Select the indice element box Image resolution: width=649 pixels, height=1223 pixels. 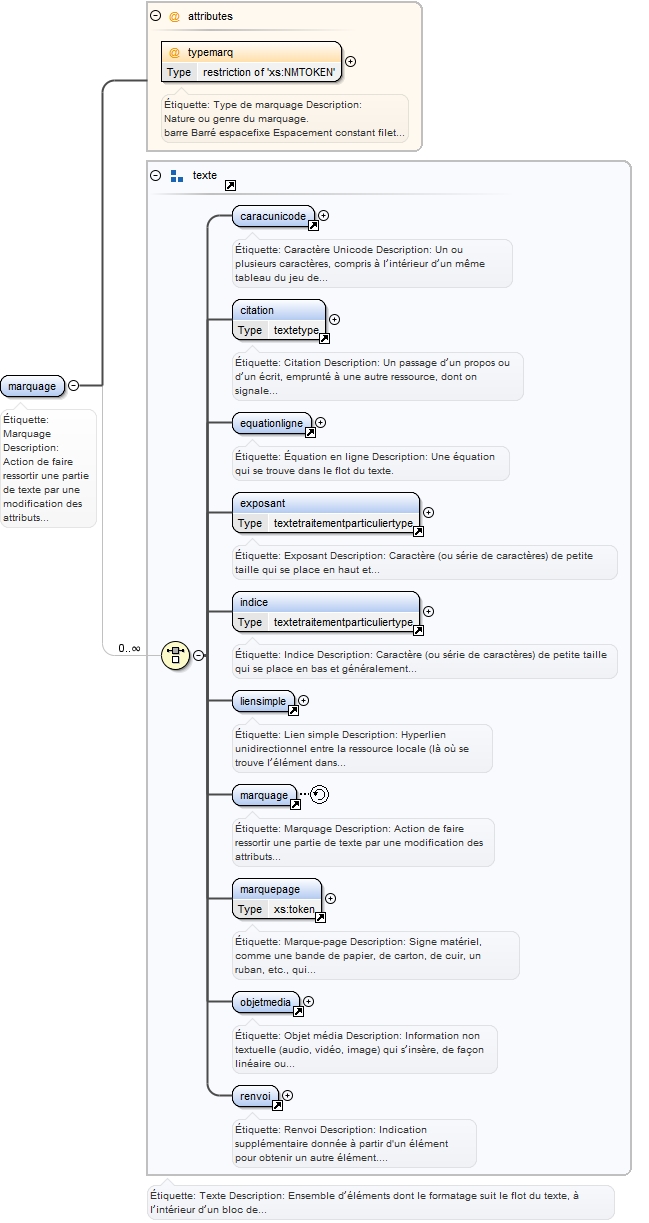[x=326, y=612]
